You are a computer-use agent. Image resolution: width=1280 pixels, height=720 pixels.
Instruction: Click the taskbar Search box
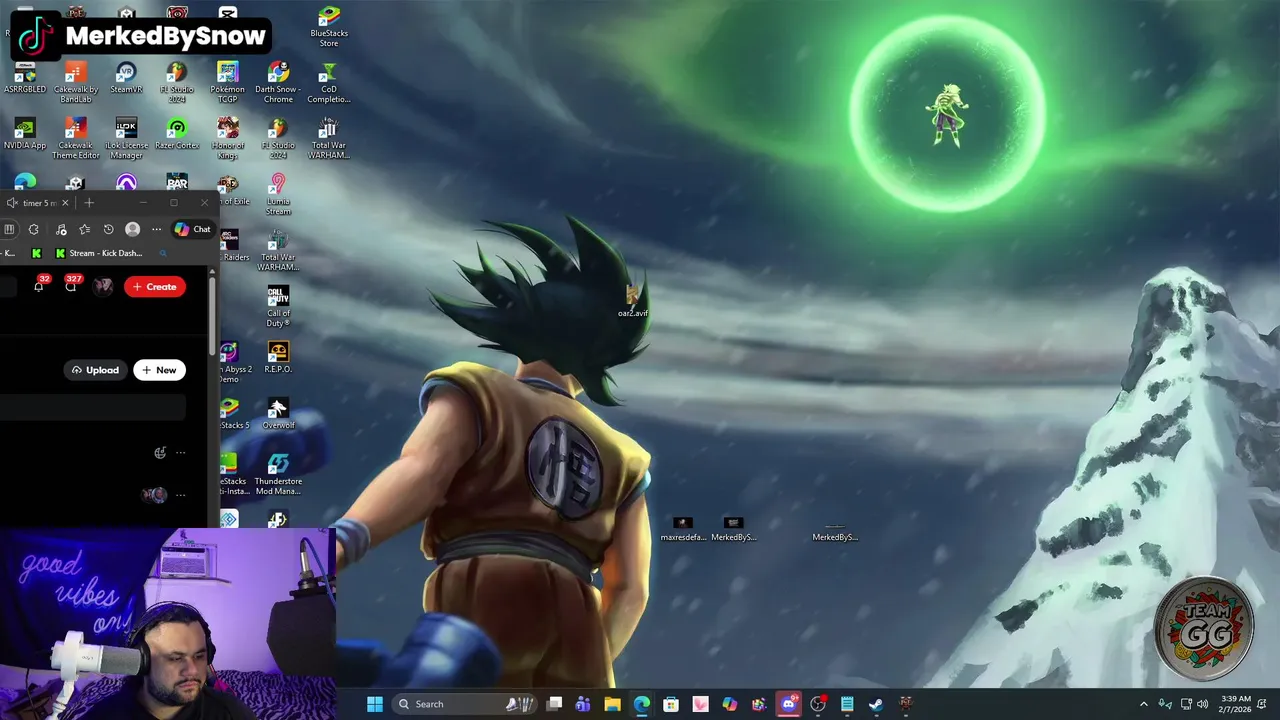coord(466,704)
